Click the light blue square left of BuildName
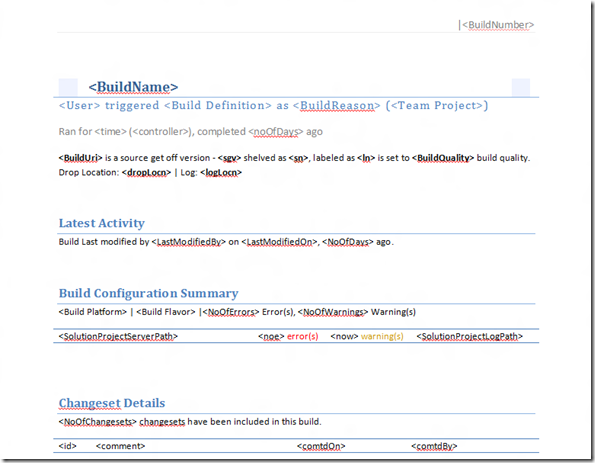The width and height of the screenshot is (595, 463). [68, 87]
